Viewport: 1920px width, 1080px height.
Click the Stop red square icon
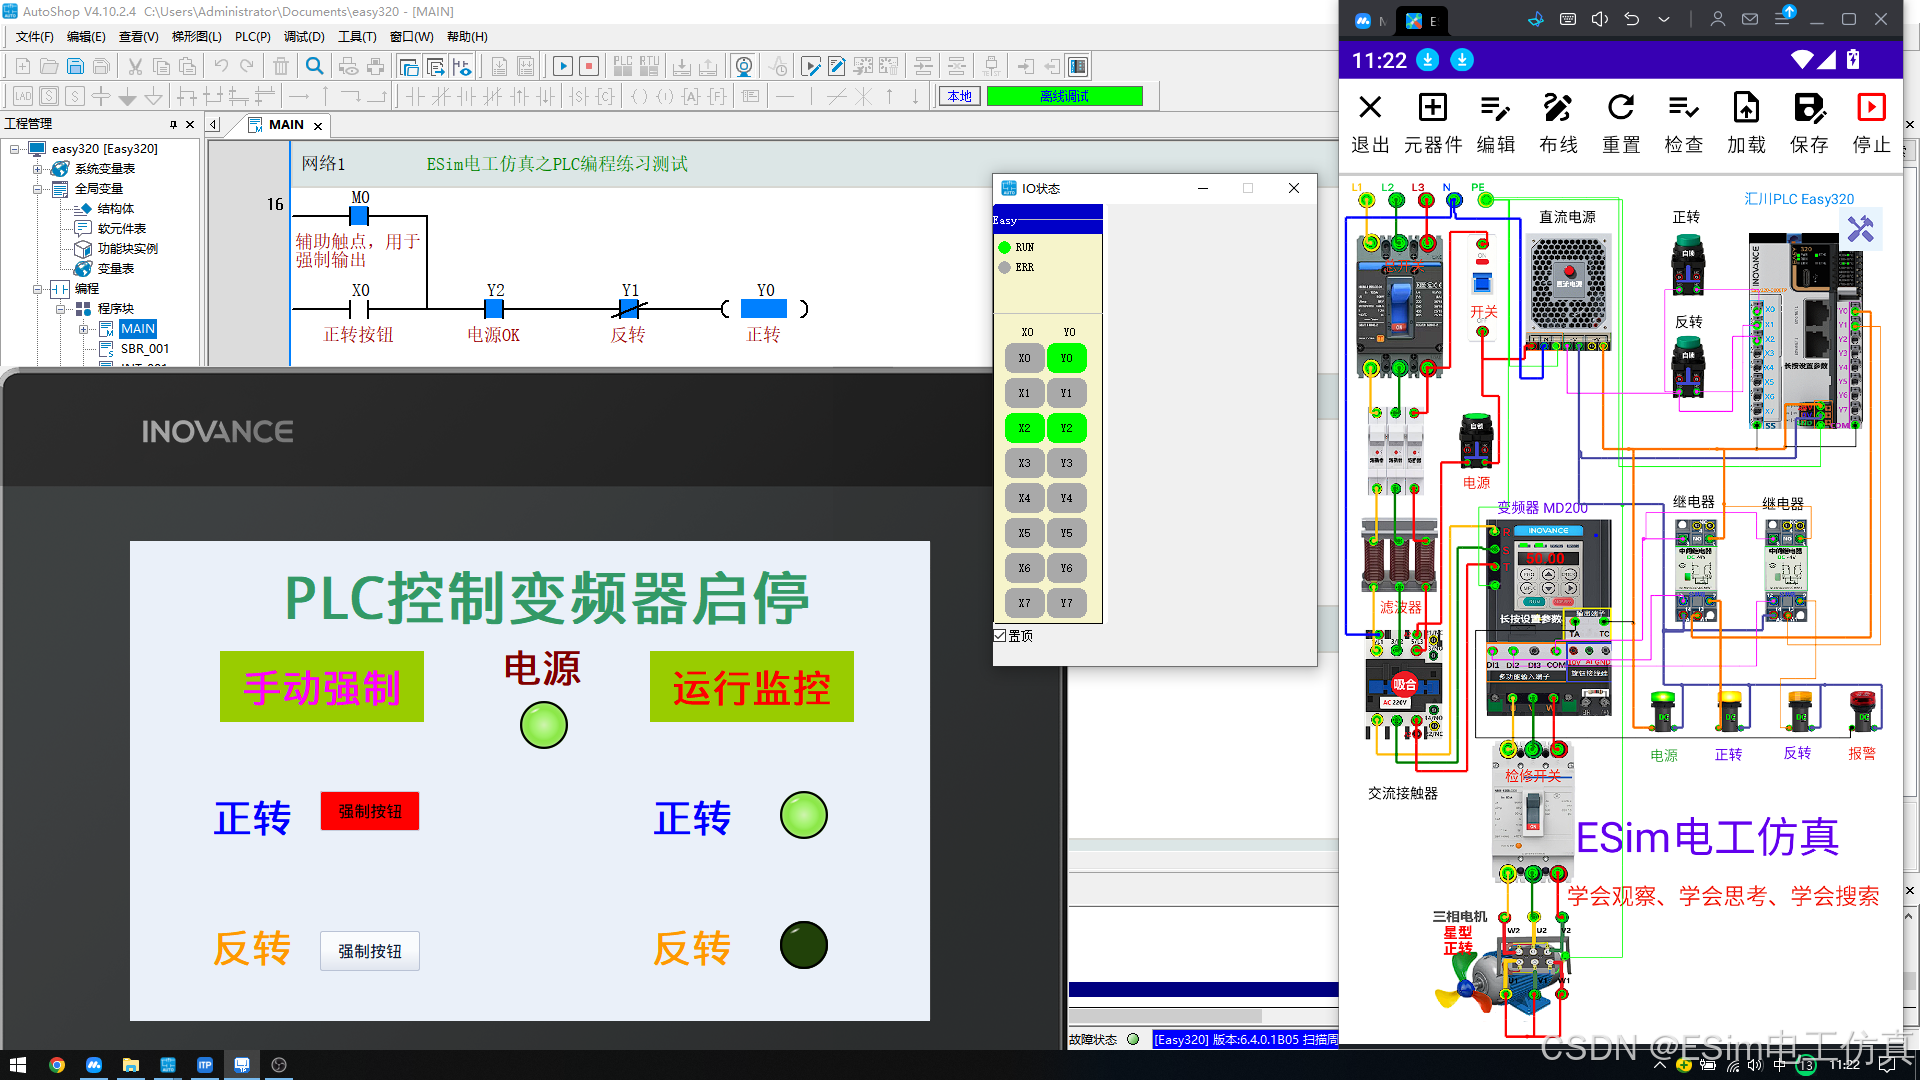(x=590, y=66)
